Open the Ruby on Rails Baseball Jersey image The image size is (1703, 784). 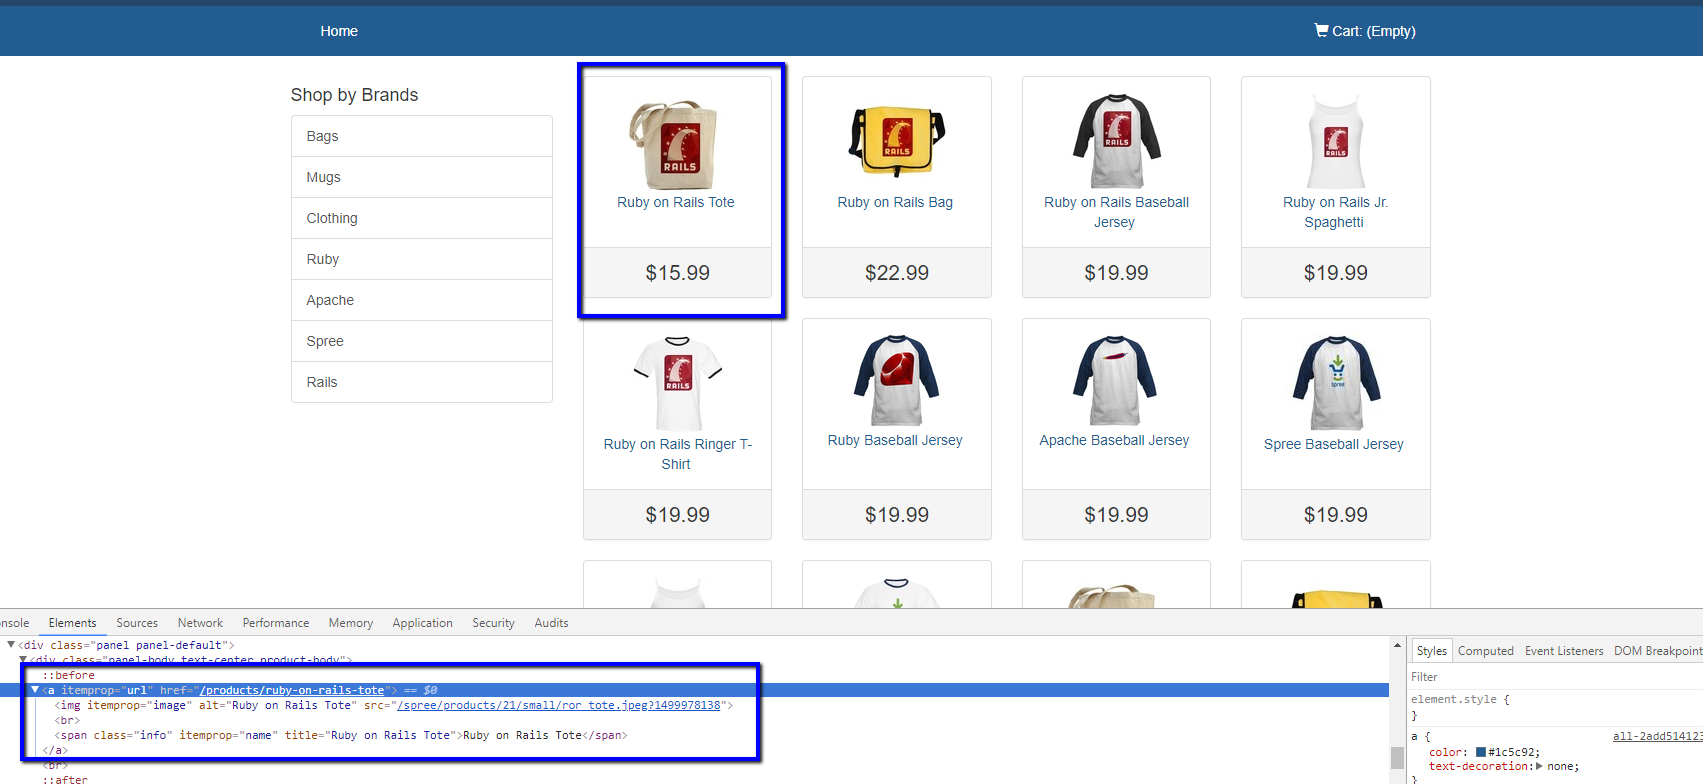(1116, 141)
